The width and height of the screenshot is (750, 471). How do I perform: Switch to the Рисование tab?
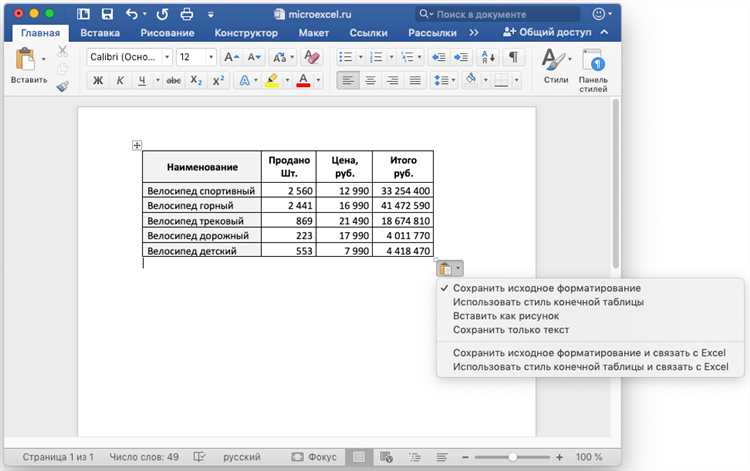[167, 33]
